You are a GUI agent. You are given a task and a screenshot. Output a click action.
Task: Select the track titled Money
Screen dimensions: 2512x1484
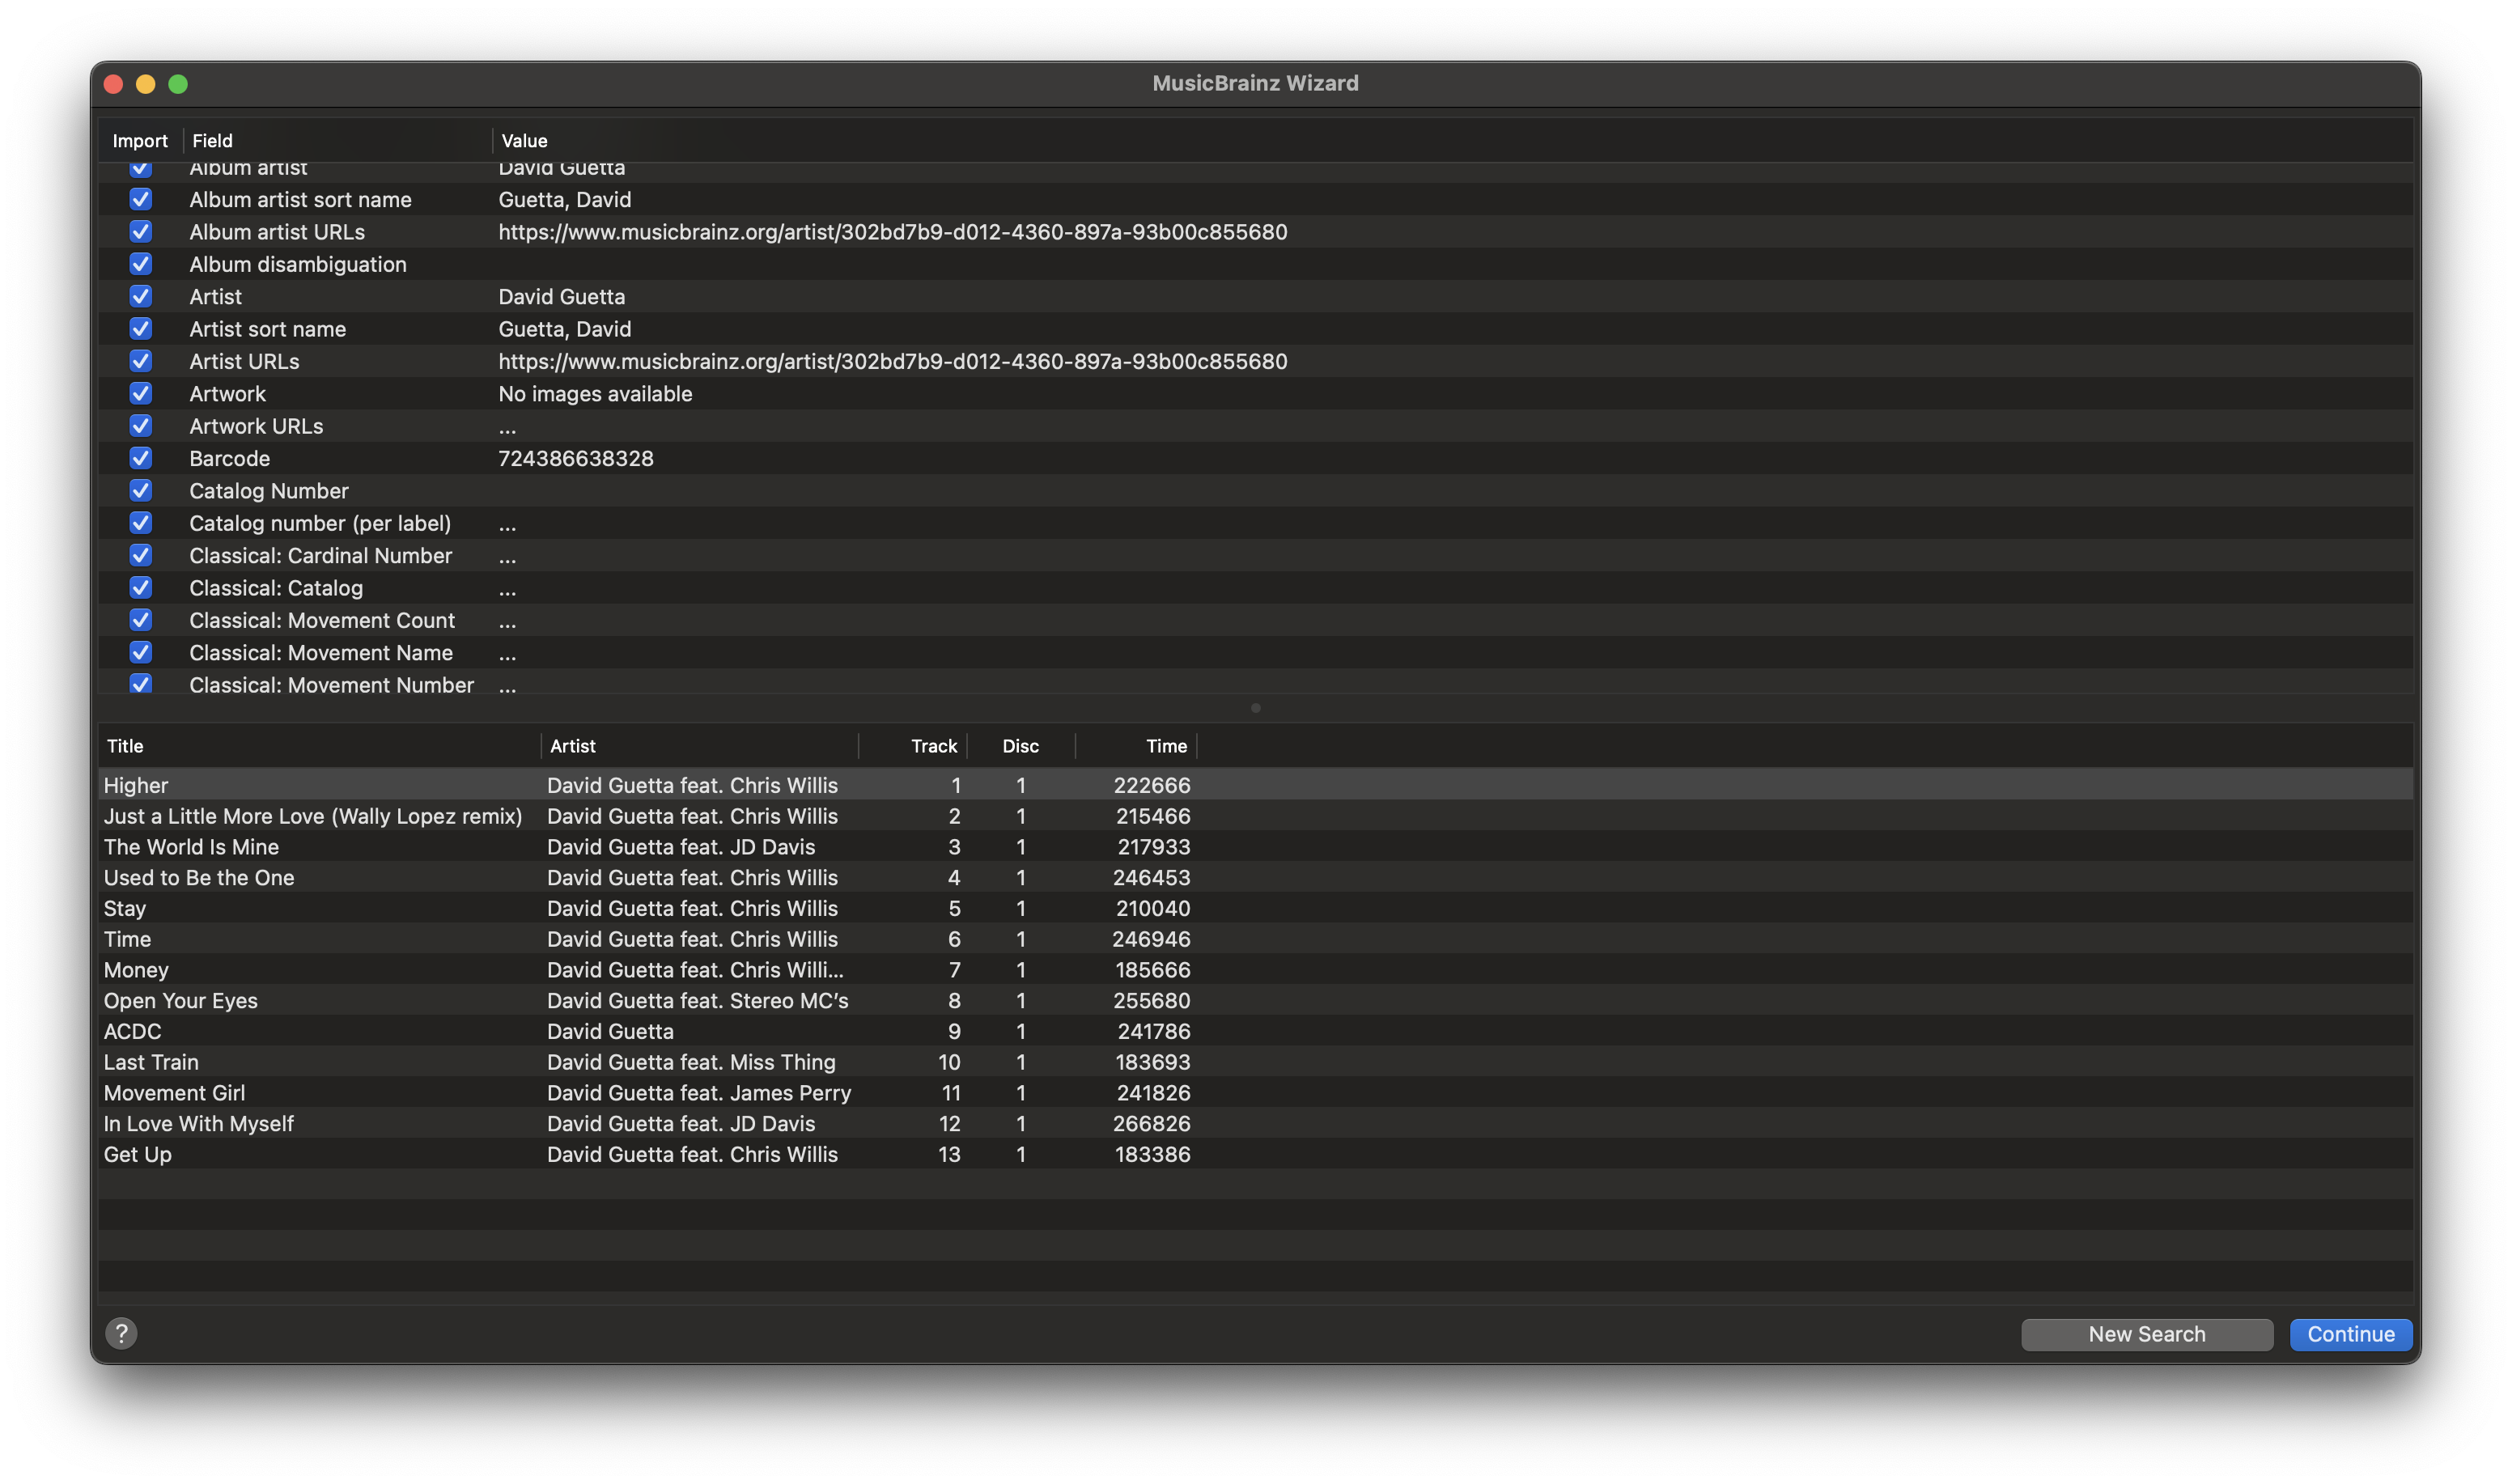coord(1256,970)
